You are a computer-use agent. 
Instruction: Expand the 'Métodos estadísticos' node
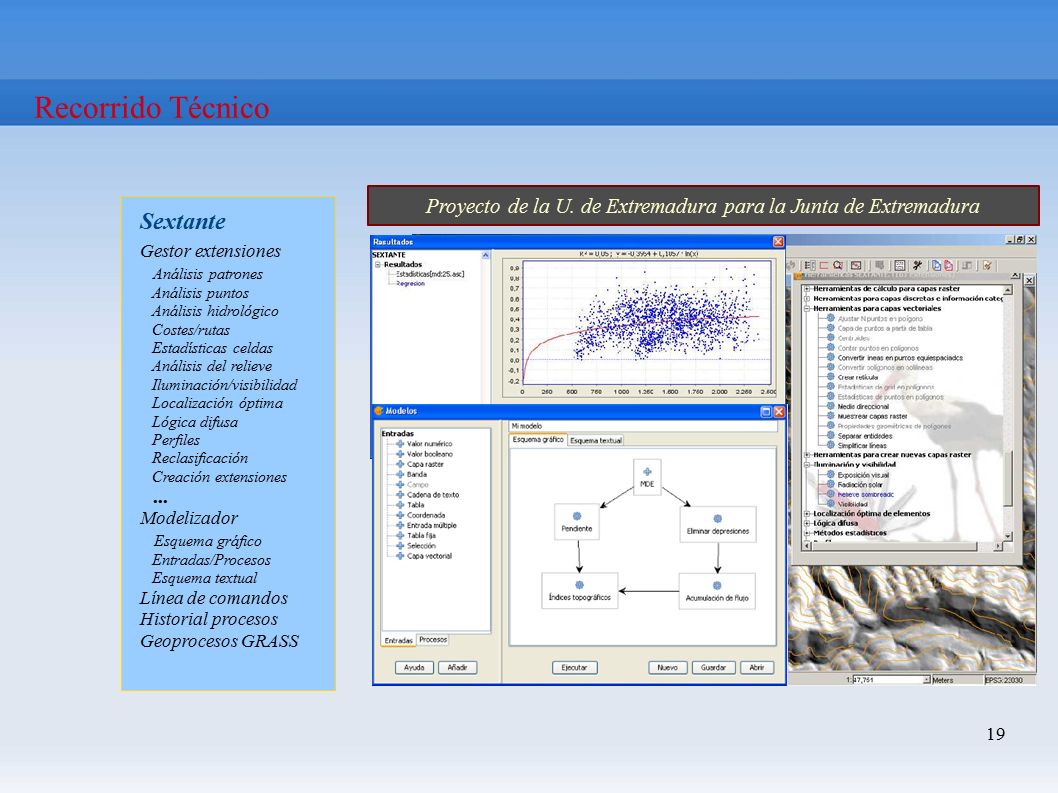806,532
